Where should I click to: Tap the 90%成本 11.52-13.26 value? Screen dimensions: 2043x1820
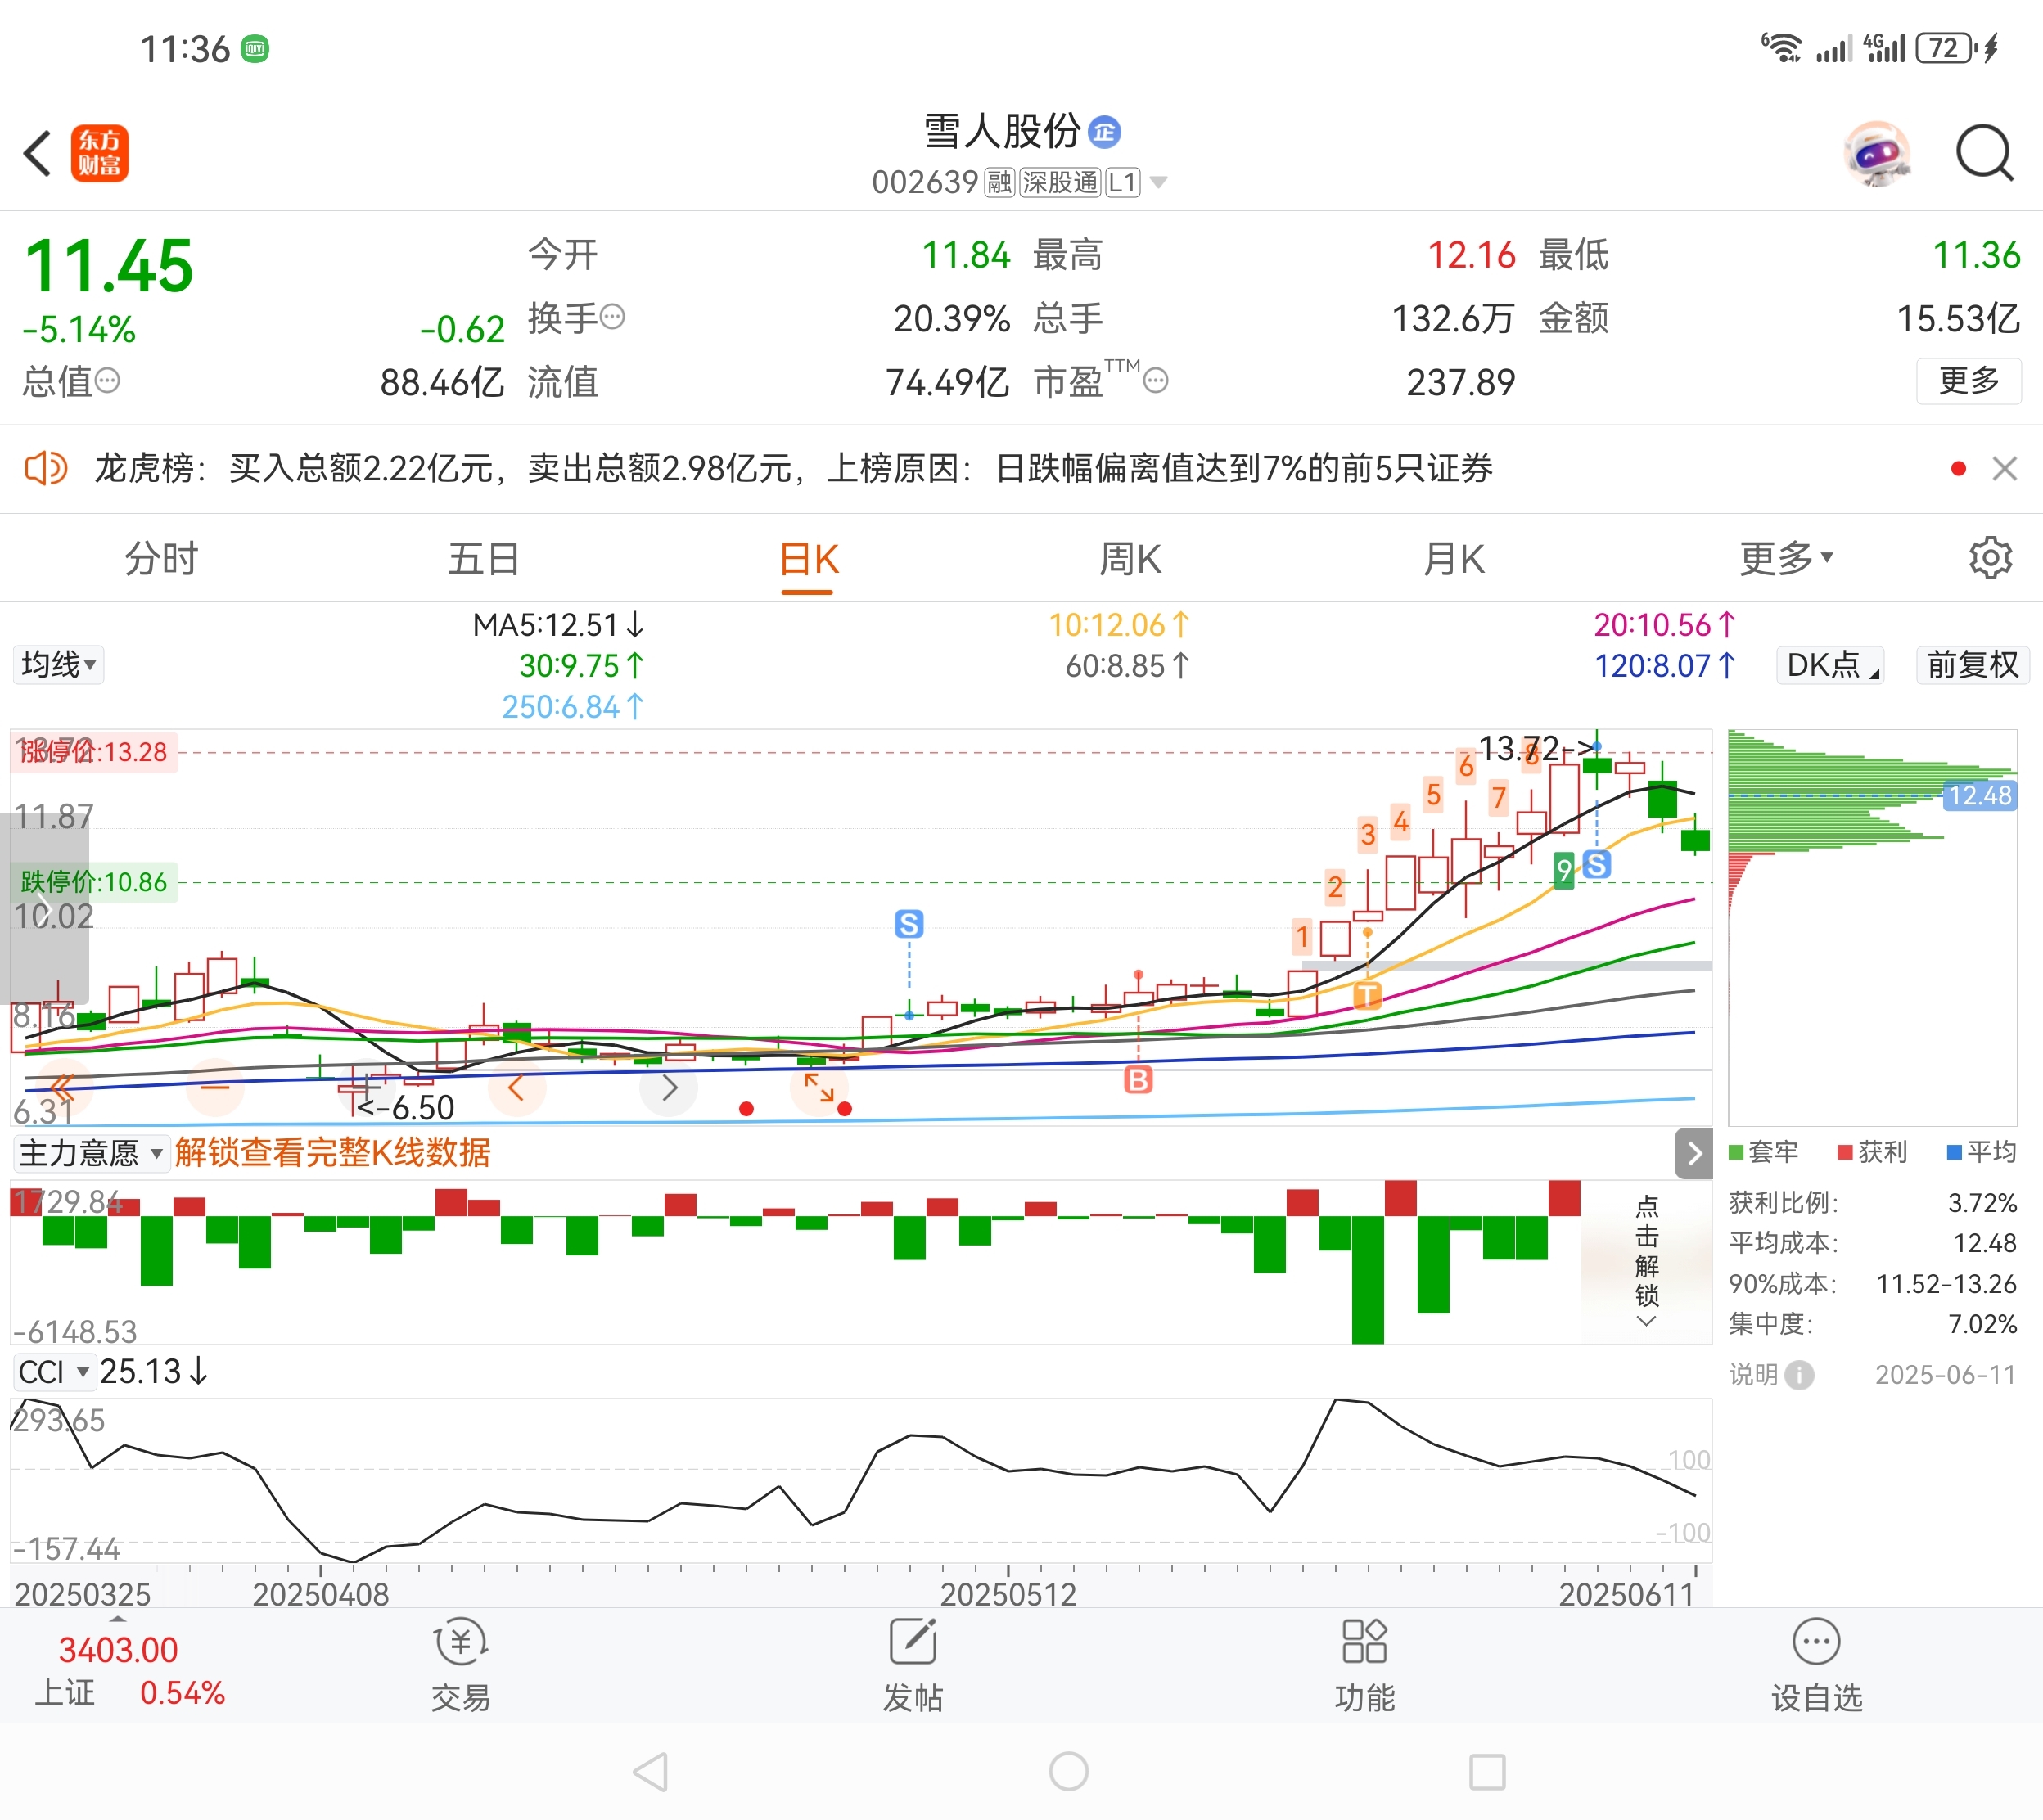pos(1946,1284)
